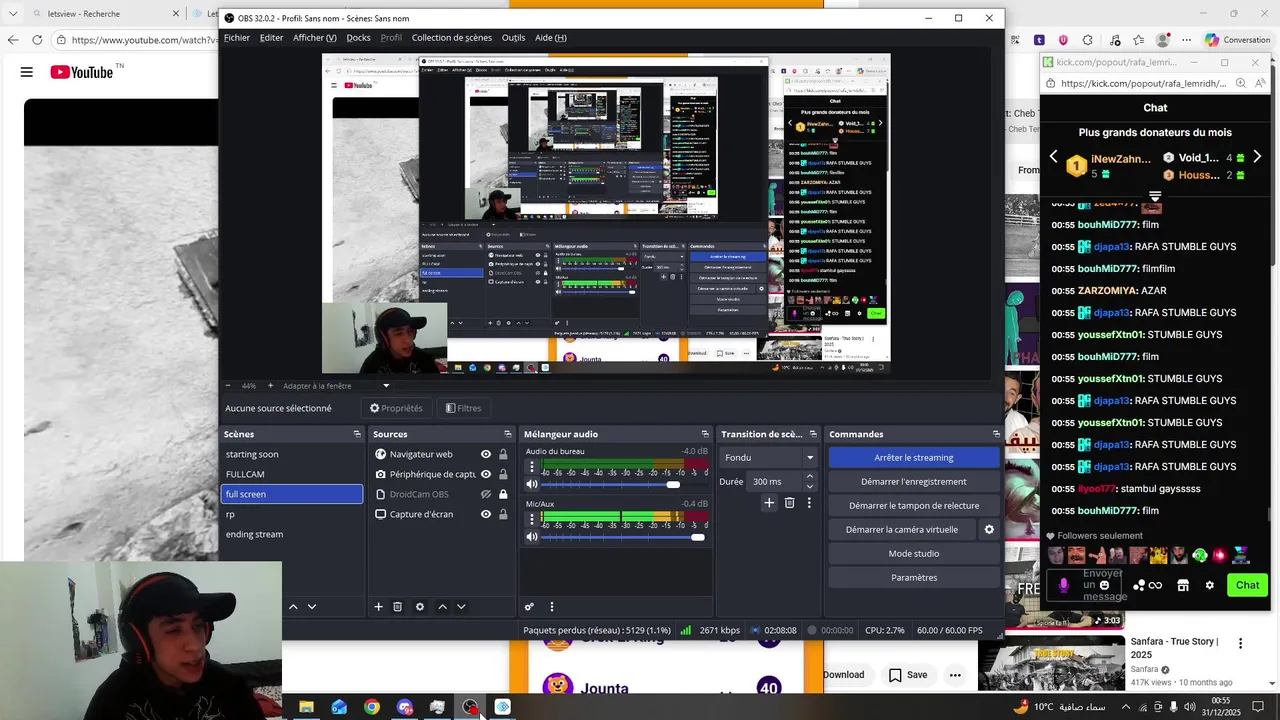This screenshot has height=720, width=1280.
Task: Show next top donors in Kick chat
Action: point(1257,157)
